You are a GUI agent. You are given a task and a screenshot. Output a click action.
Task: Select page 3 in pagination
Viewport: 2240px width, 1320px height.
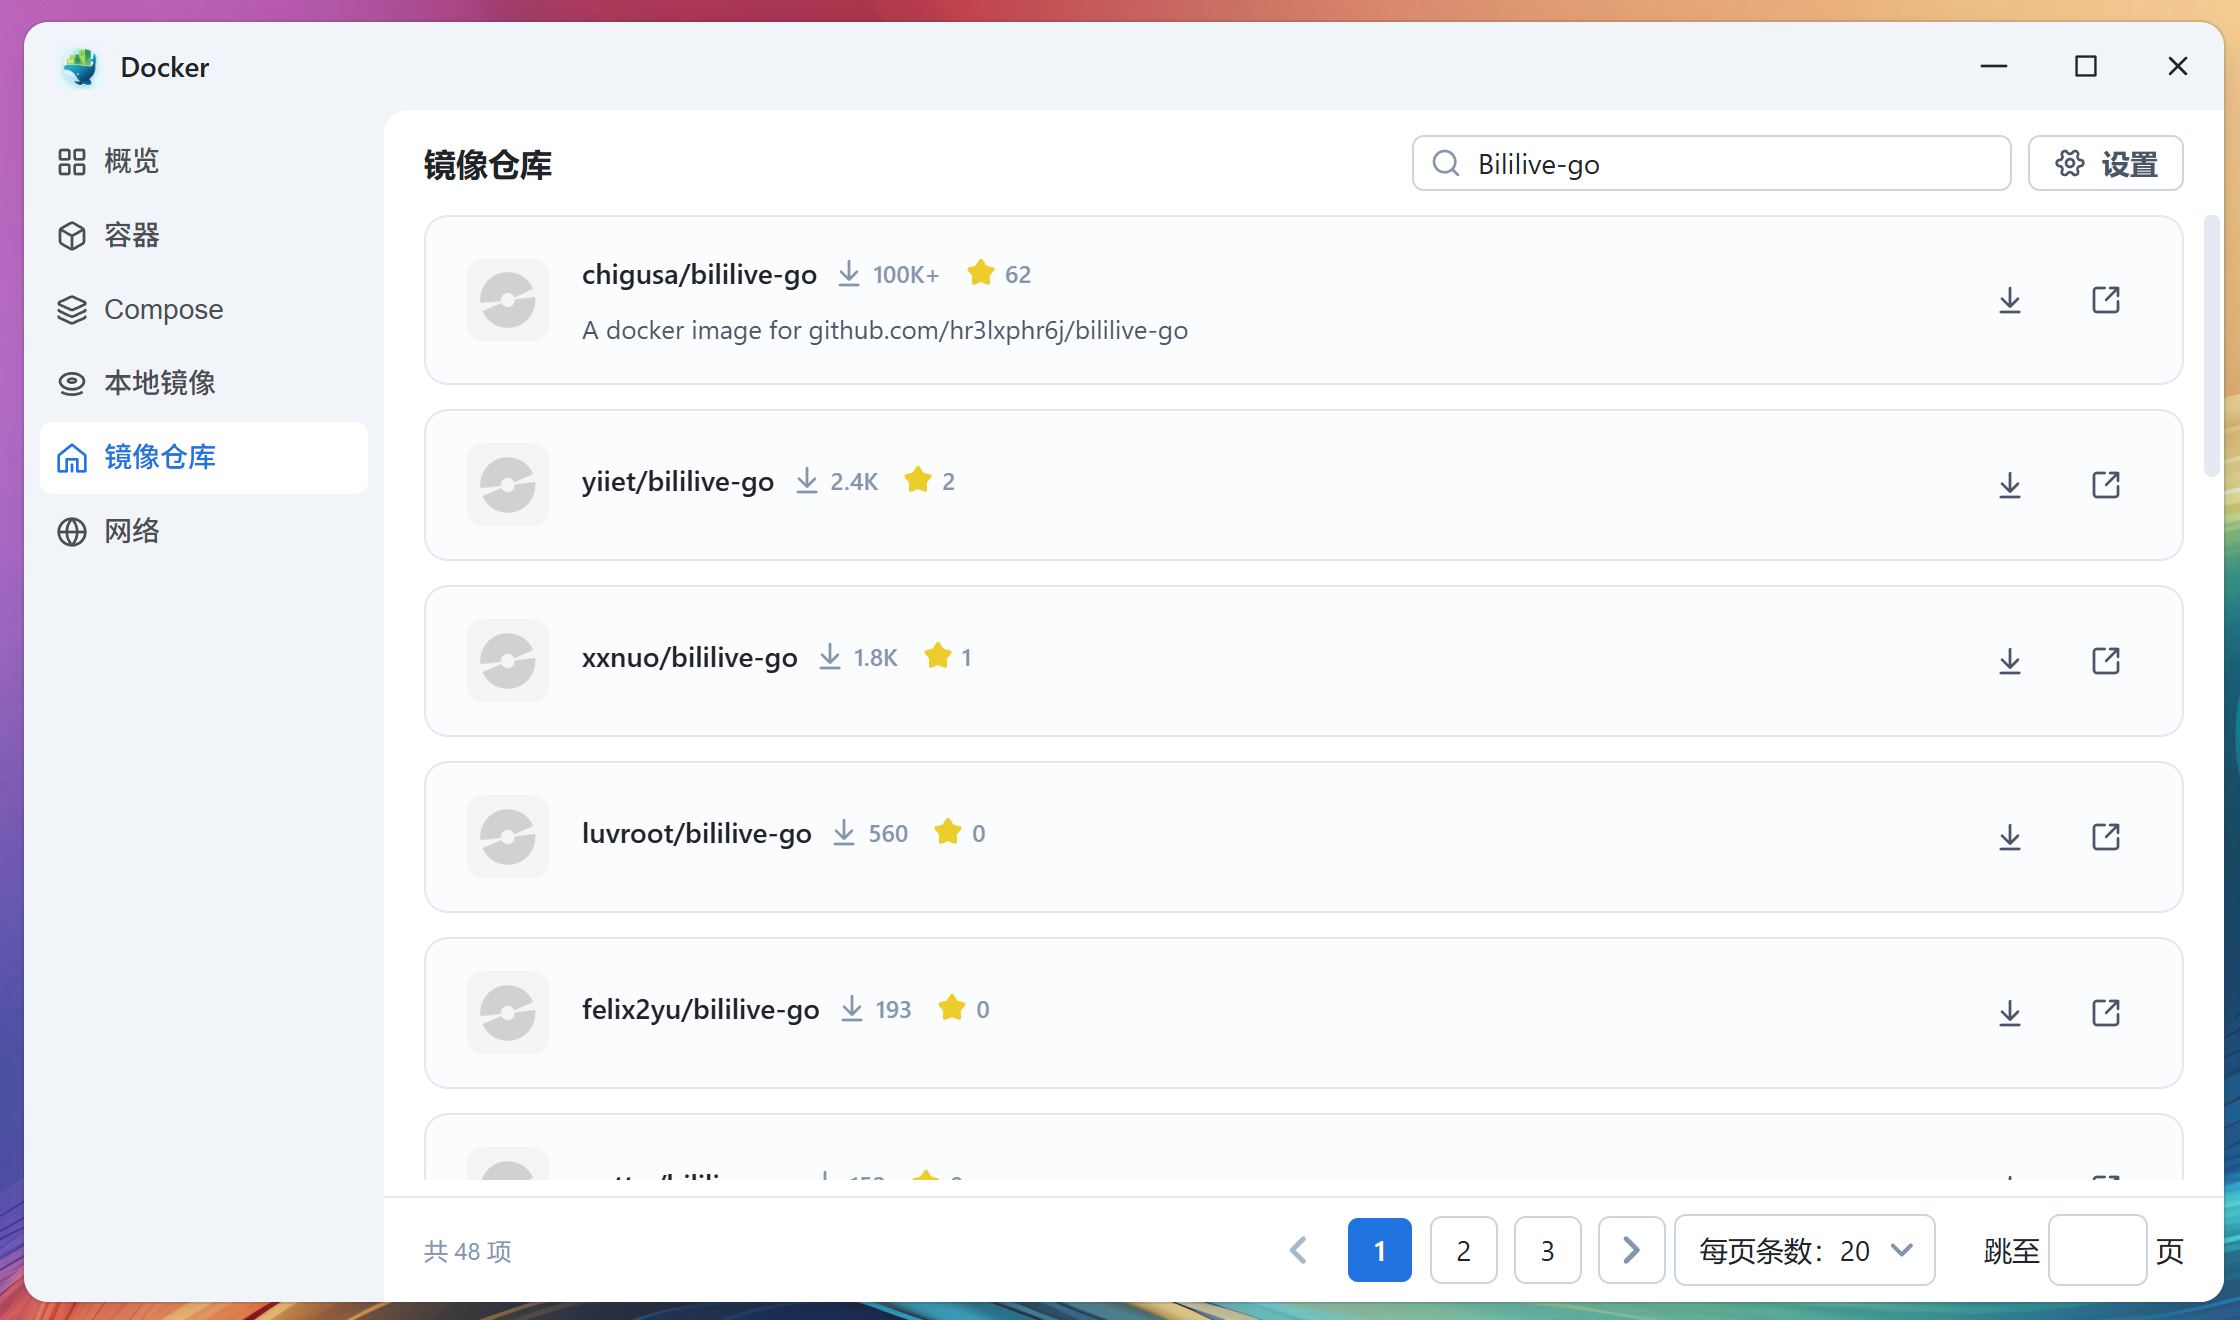point(1547,1250)
